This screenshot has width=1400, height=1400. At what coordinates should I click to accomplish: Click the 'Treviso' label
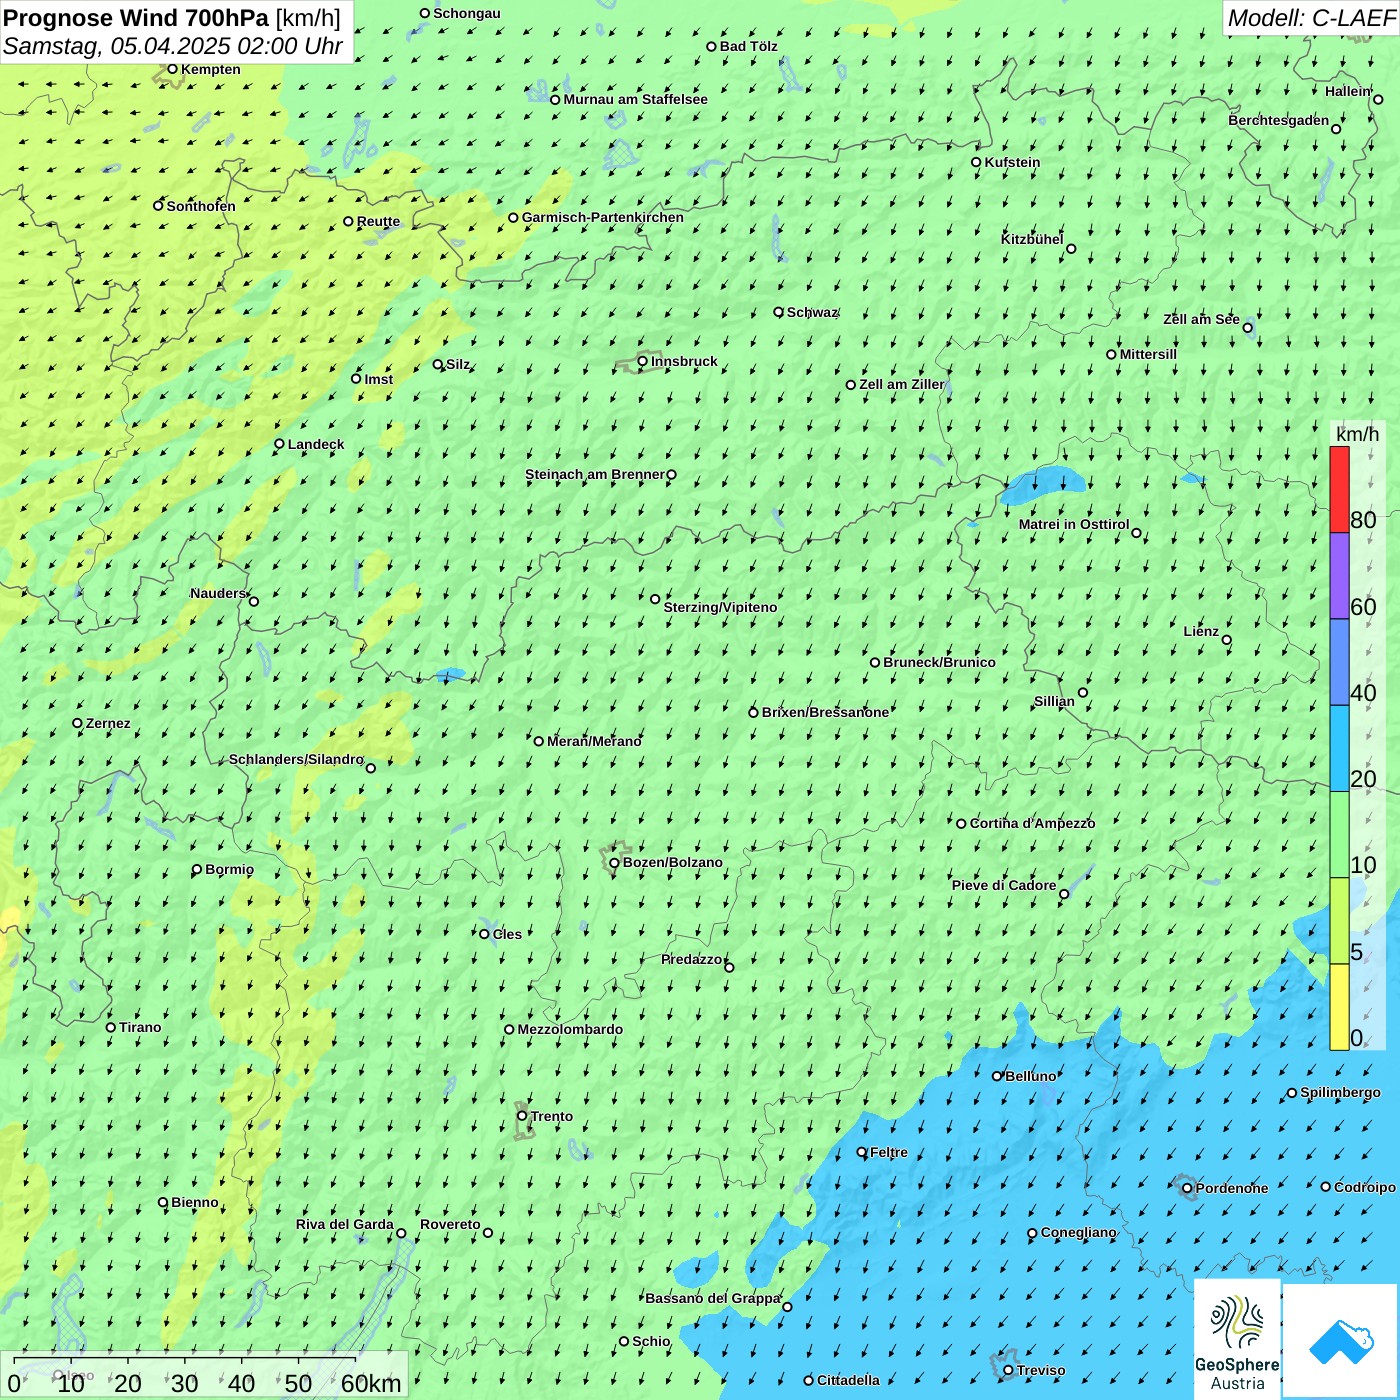click(x=1041, y=1370)
